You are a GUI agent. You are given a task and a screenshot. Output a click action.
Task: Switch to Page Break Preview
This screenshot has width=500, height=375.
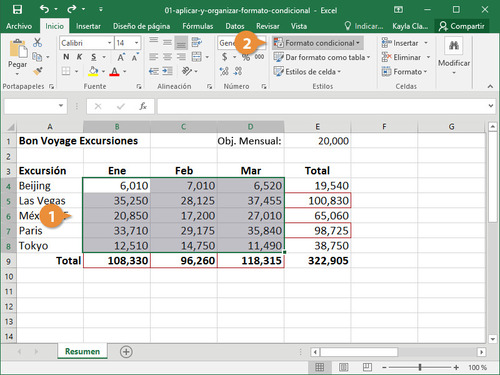tap(367, 367)
